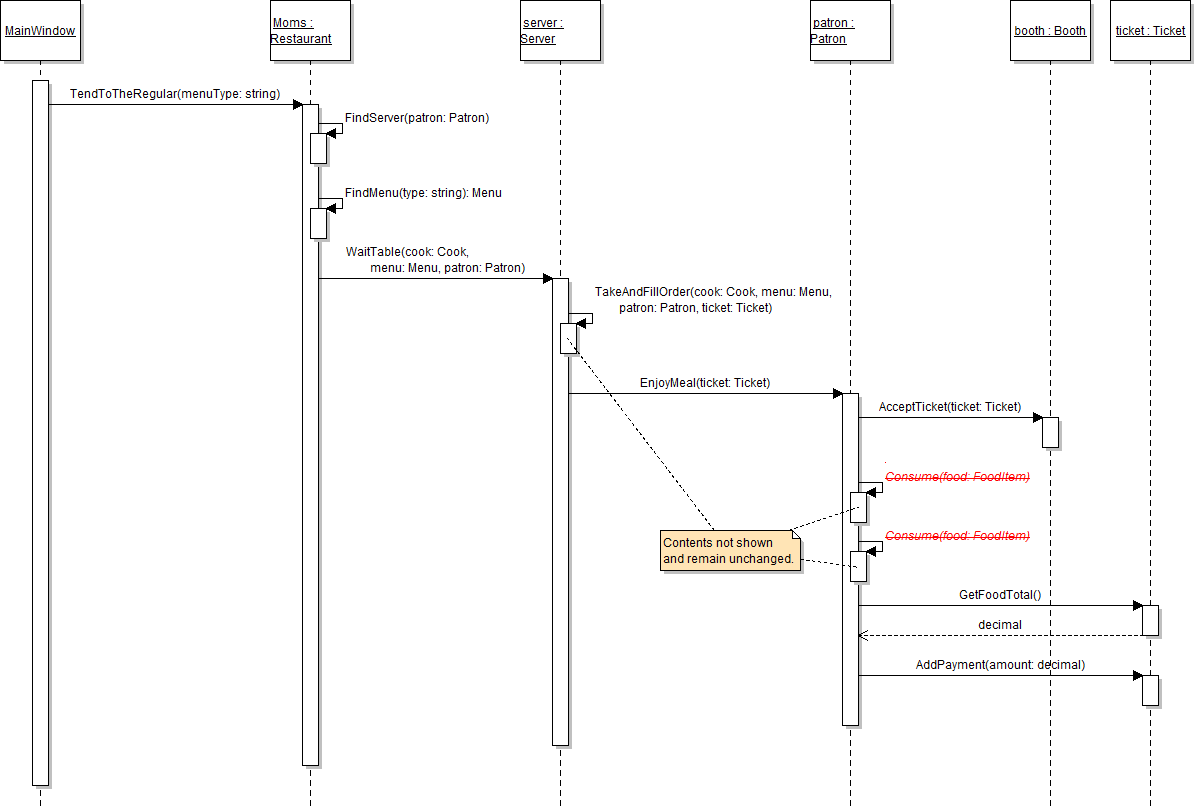This screenshot has height=810, width=1195.
Task: Select the lower struck-through Consume label
Action: [957, 536]
